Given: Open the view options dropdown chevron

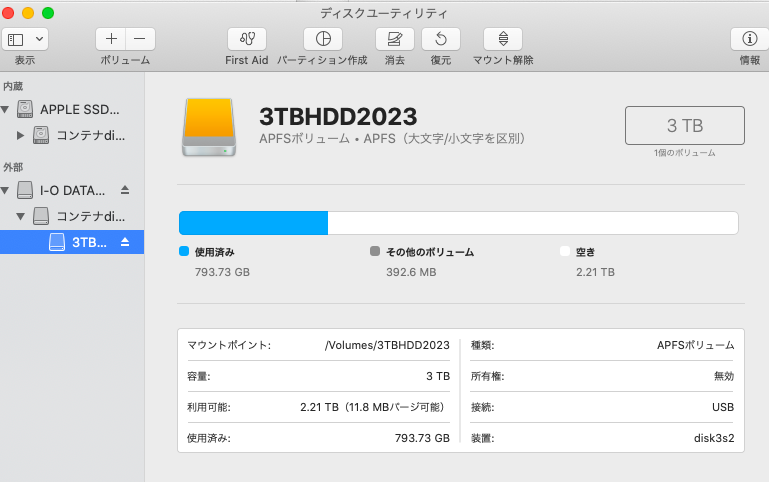Looking at the screenshot, I should (39, 39).
